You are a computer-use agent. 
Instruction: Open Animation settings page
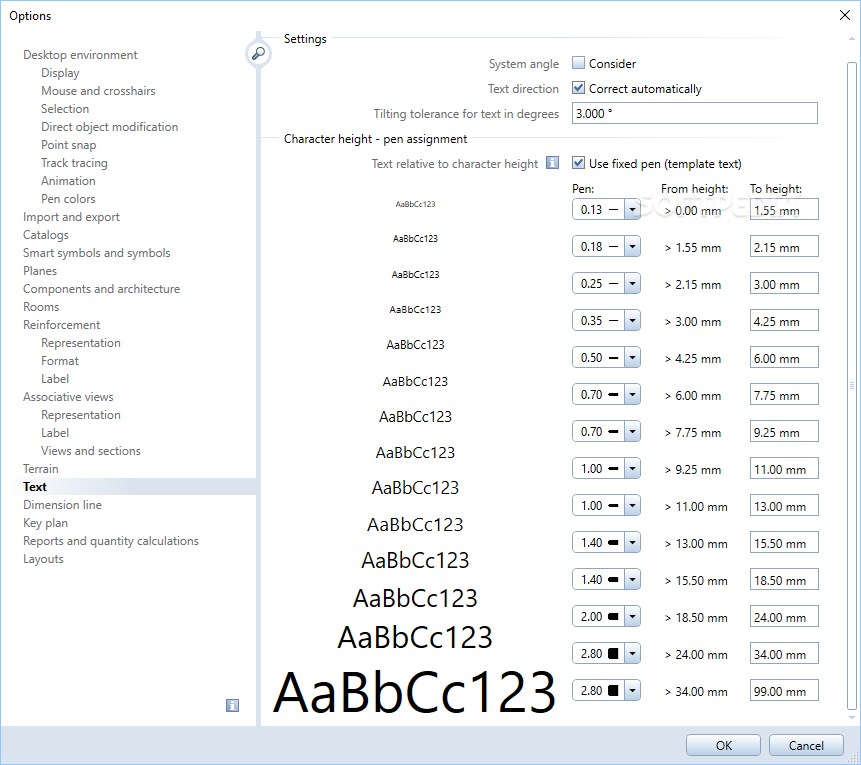68,180
